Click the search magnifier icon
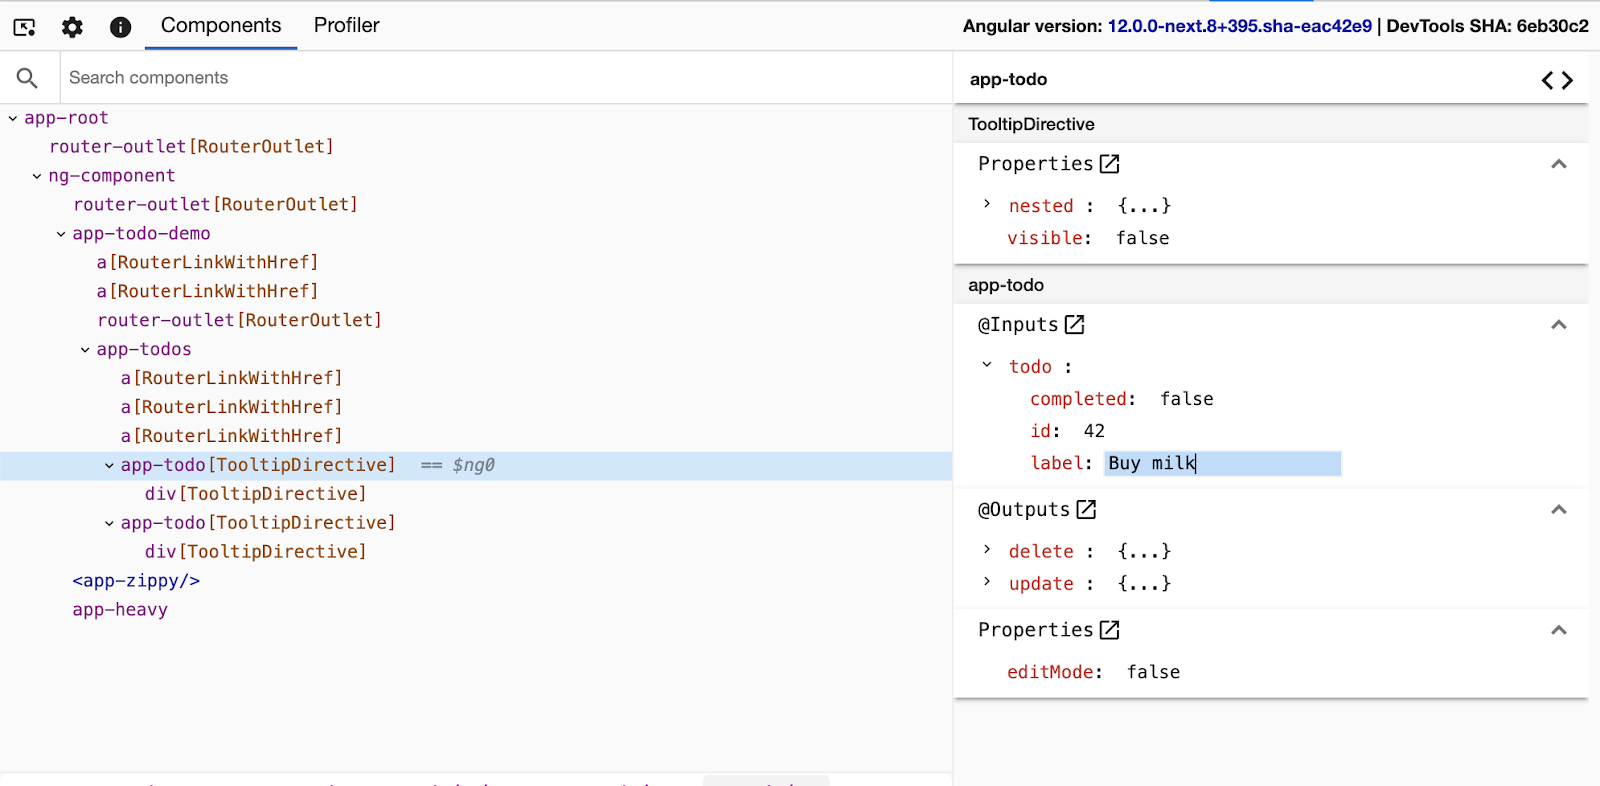 point(27,78)
